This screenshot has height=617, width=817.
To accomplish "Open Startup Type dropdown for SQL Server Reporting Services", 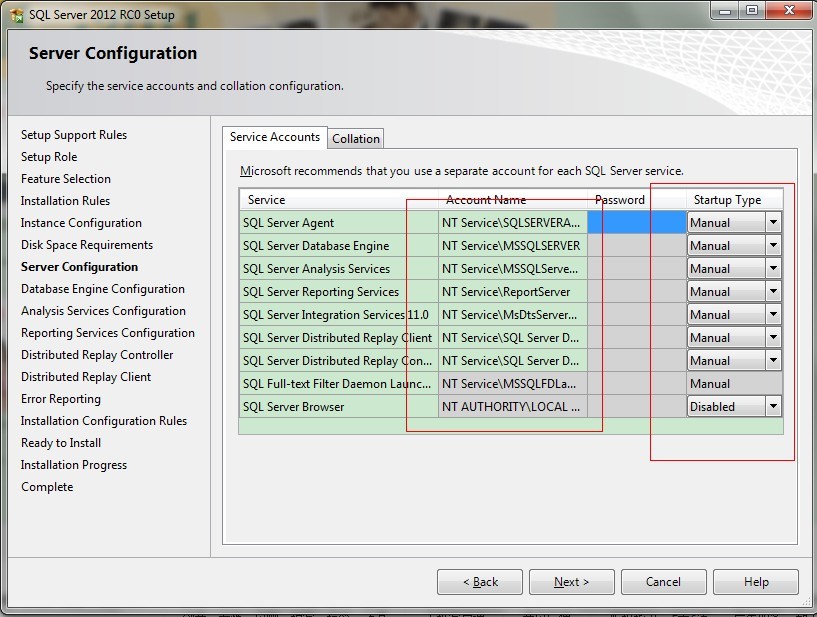I will tap(773, 291).
